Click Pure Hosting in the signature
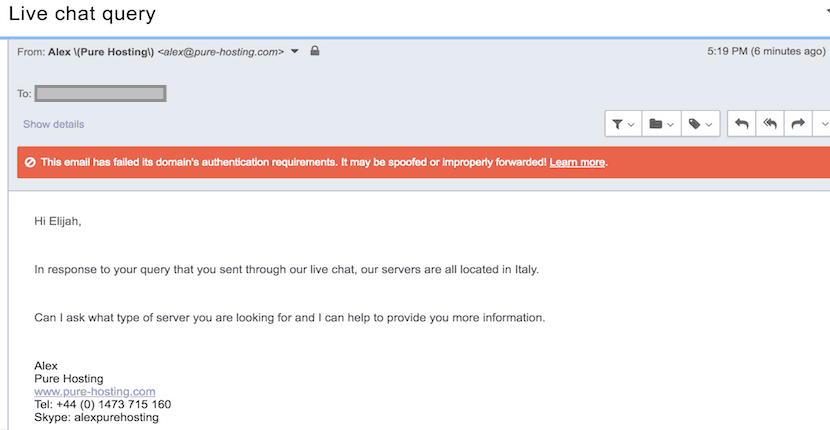This screenshot has width=830, height=430. point(69,379)
